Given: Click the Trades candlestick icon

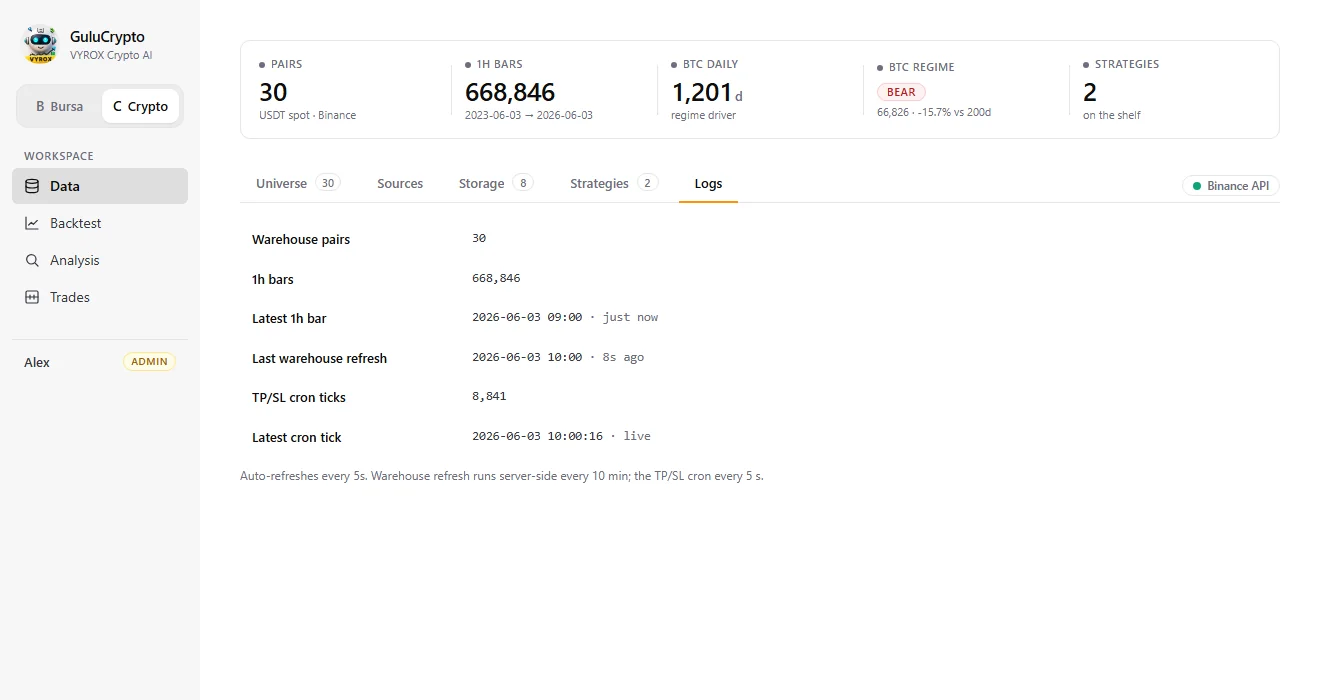Looking at the screenshot, I should (x=32, y=297).
